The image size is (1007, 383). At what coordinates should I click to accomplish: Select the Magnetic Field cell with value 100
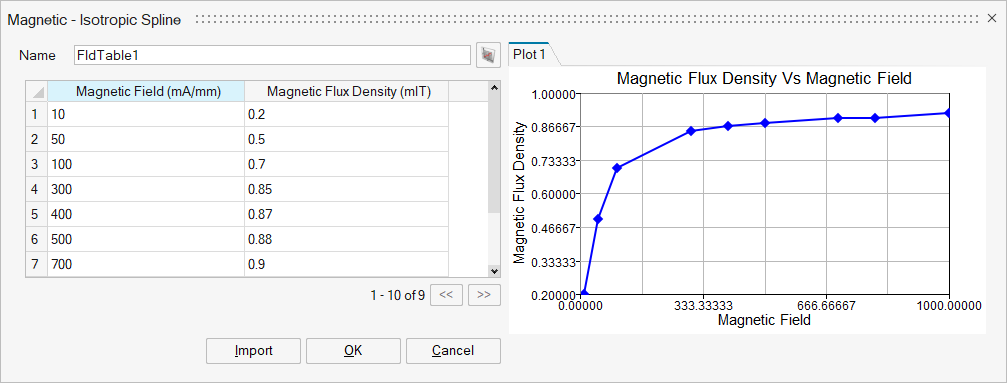(x=146, y=165)
